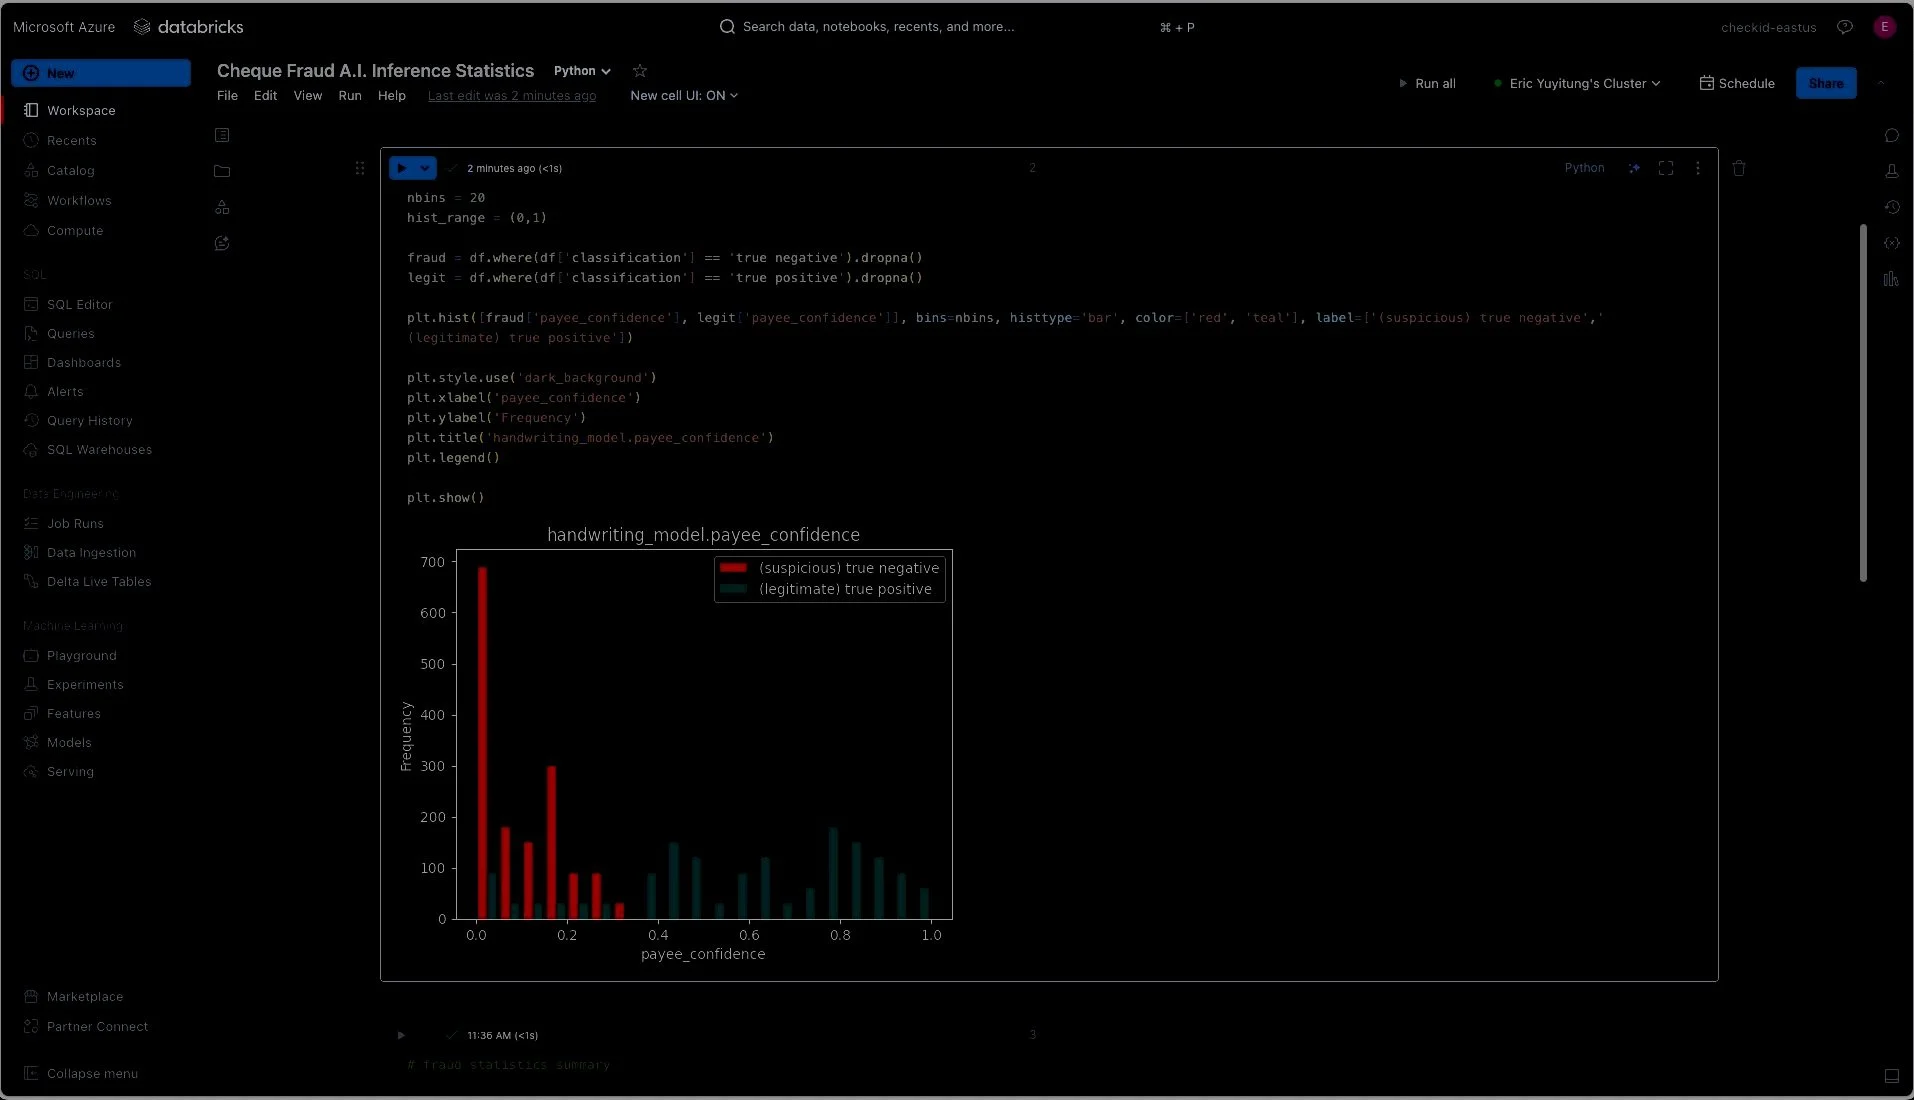The width and height of the screenshot is (1914, 1100).
Task: Share the notebook
Action: click(1827, 83)
